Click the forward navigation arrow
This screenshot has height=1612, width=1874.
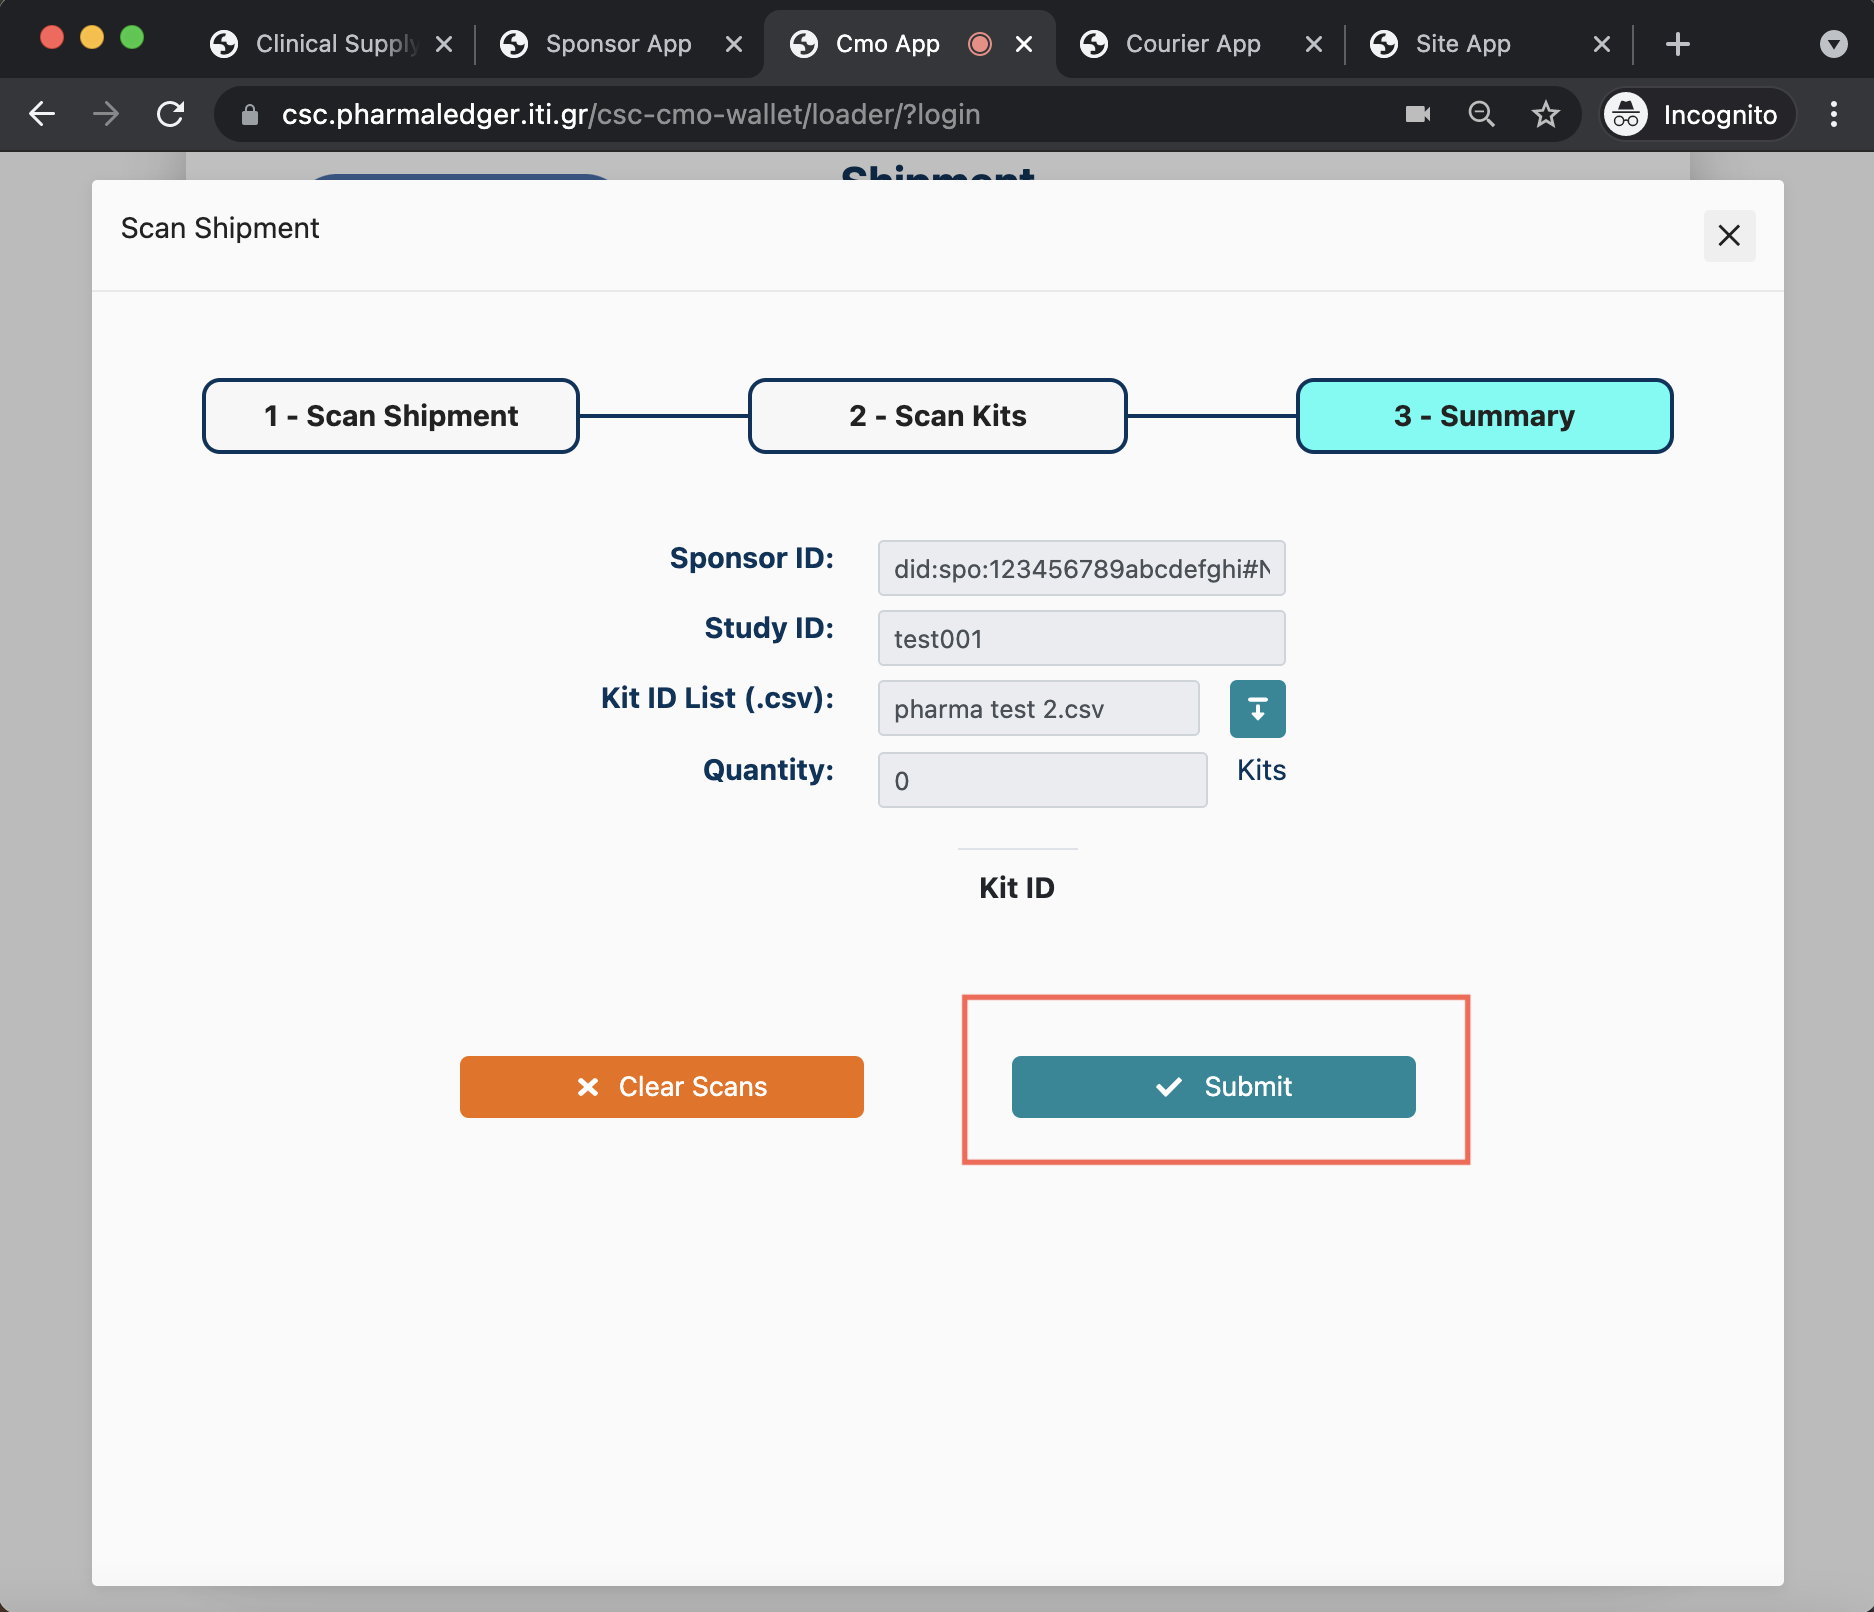click(106, 114)
